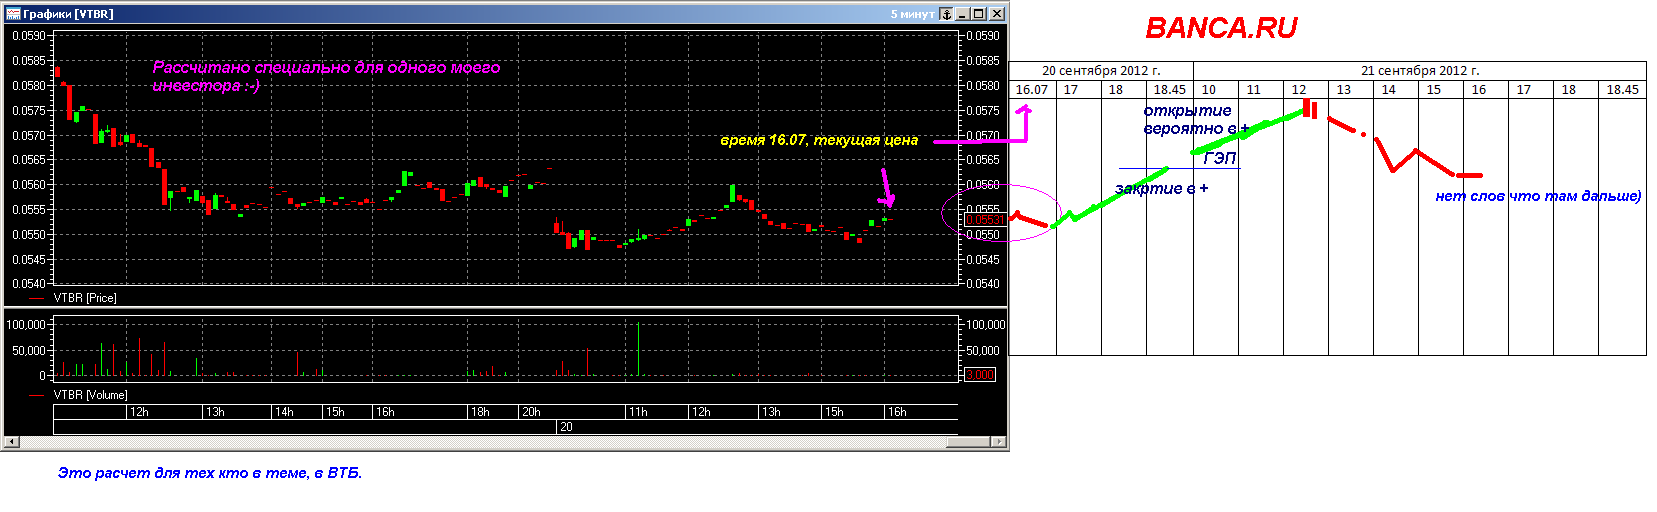Click the red current price marker on axis
1657x512 pixels.
pos(983,220)
